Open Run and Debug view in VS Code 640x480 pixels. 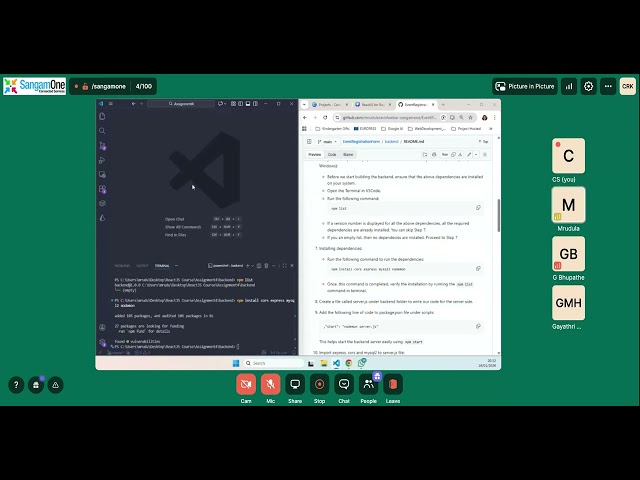102,160
